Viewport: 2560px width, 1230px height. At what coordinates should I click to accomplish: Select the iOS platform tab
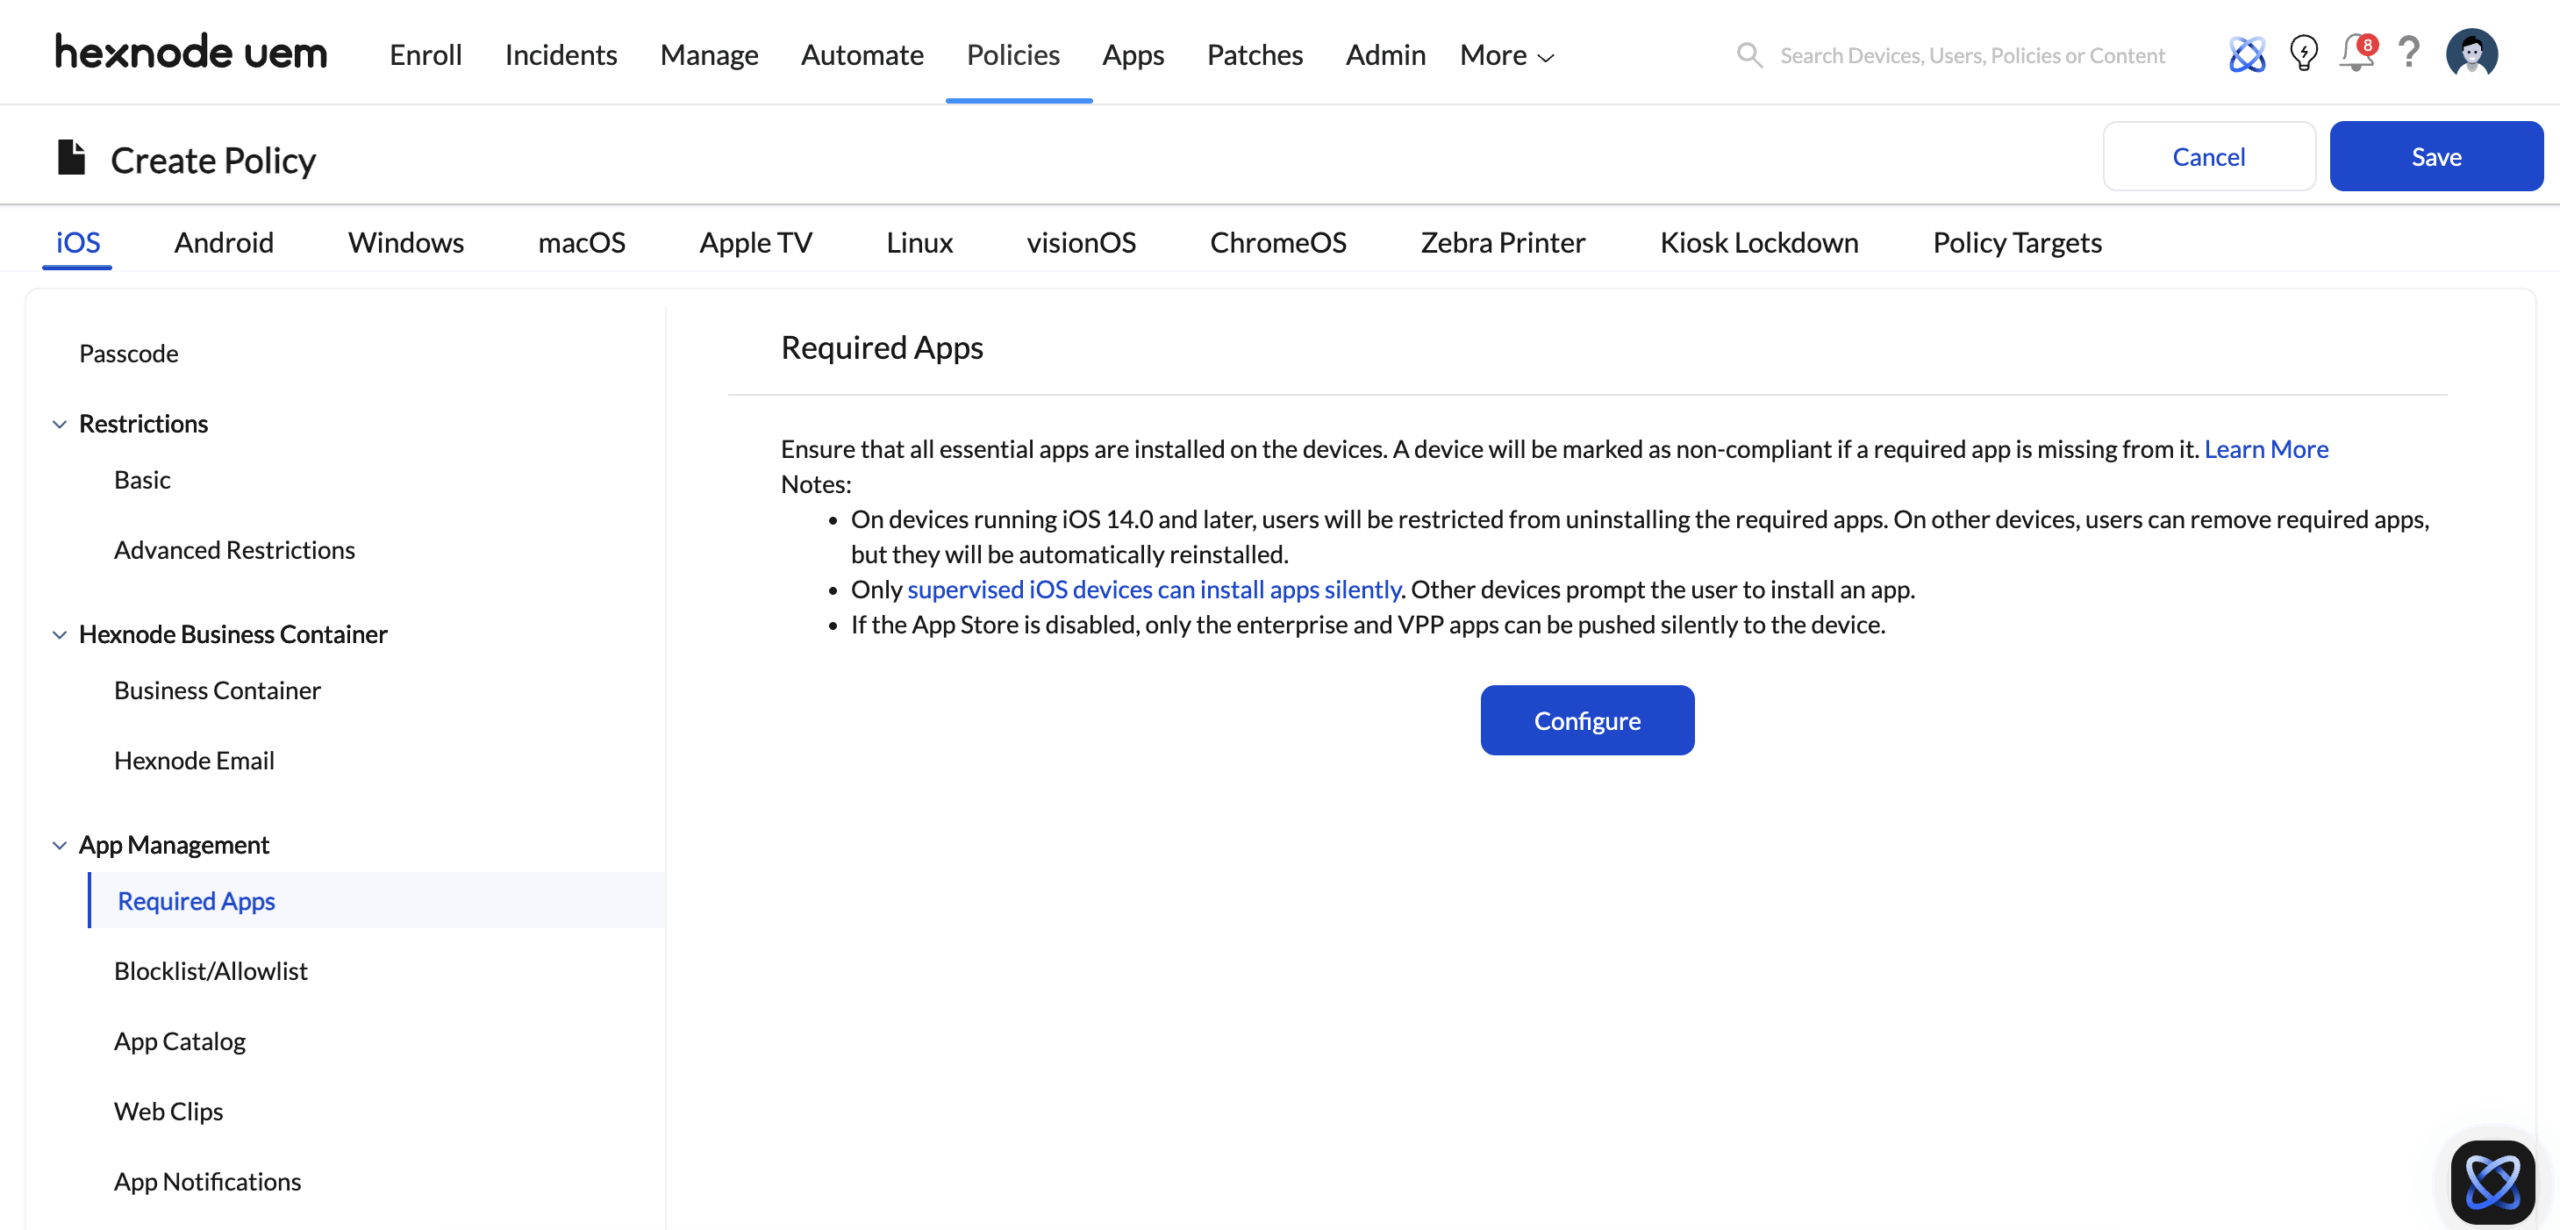(78, 242)
